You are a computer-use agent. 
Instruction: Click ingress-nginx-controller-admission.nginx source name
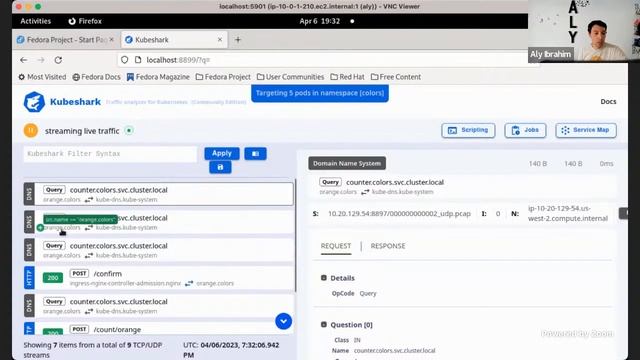(x=125, y=283)
